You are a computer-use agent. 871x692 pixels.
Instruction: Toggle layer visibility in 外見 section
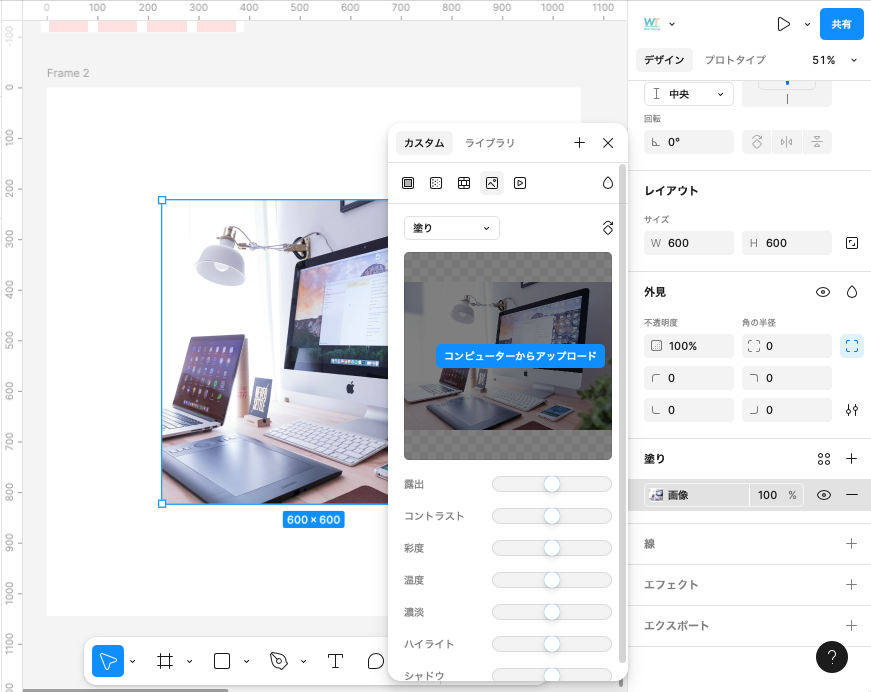(823, 292)
